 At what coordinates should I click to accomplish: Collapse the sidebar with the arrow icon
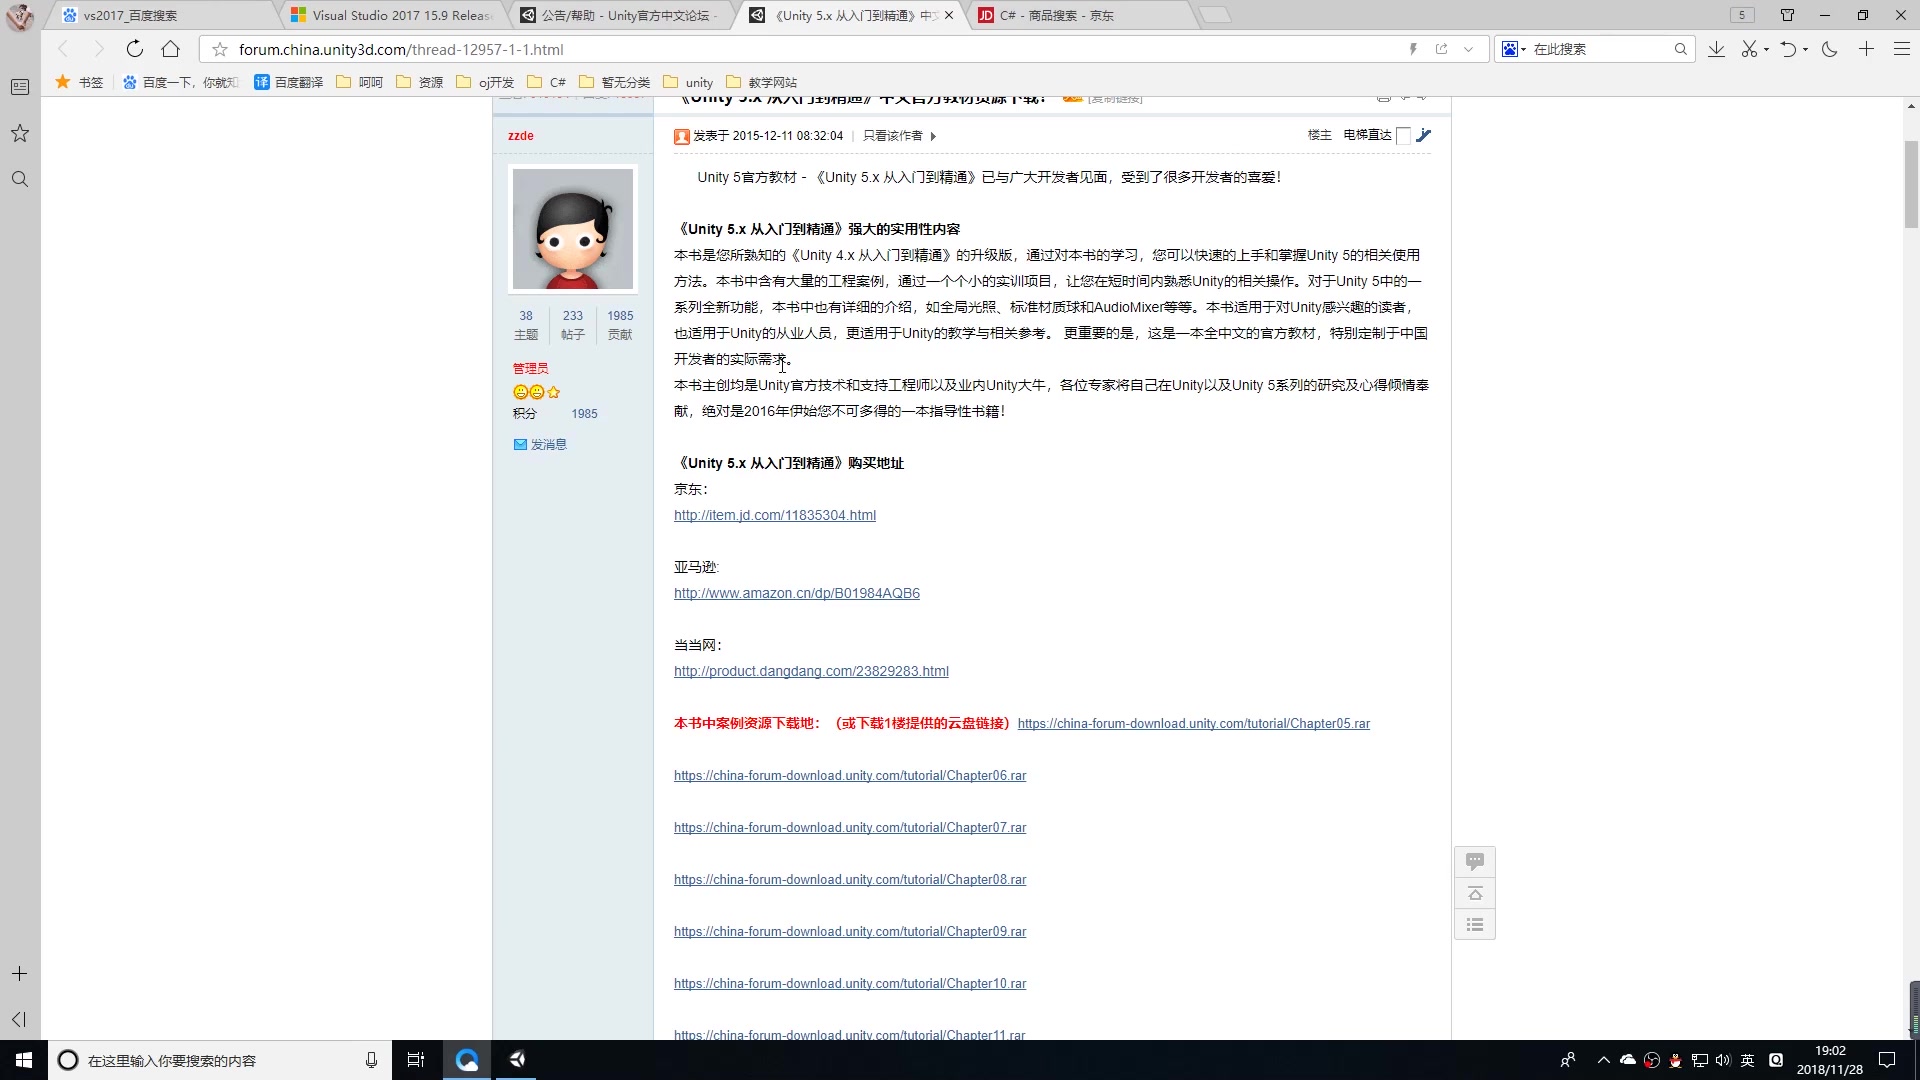click(x=19, y=1019)
